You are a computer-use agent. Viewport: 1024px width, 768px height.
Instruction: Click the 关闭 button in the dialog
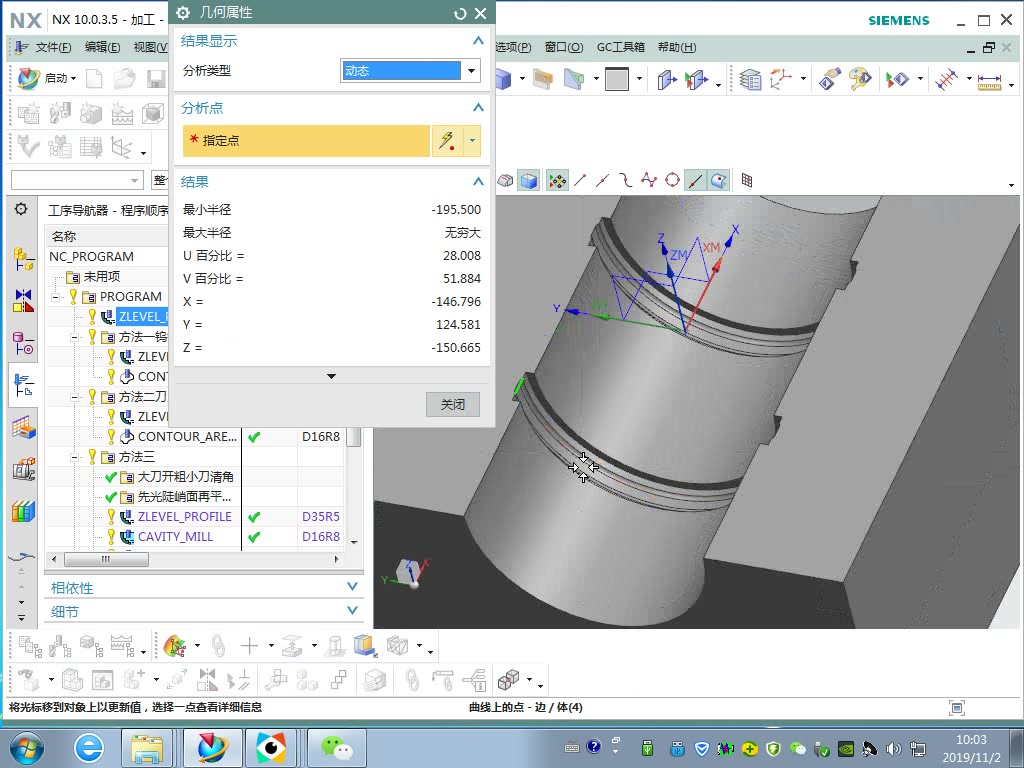[452, 405]
